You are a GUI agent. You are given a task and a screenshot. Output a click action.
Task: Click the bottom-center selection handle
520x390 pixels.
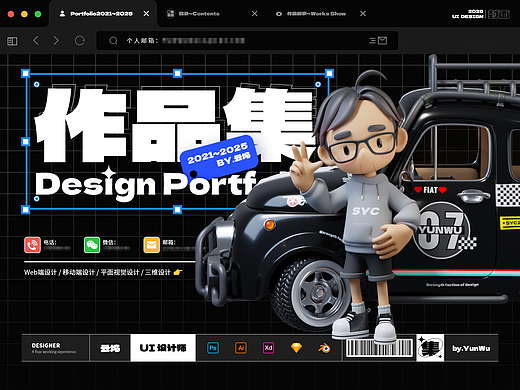(x=177, y=210)
